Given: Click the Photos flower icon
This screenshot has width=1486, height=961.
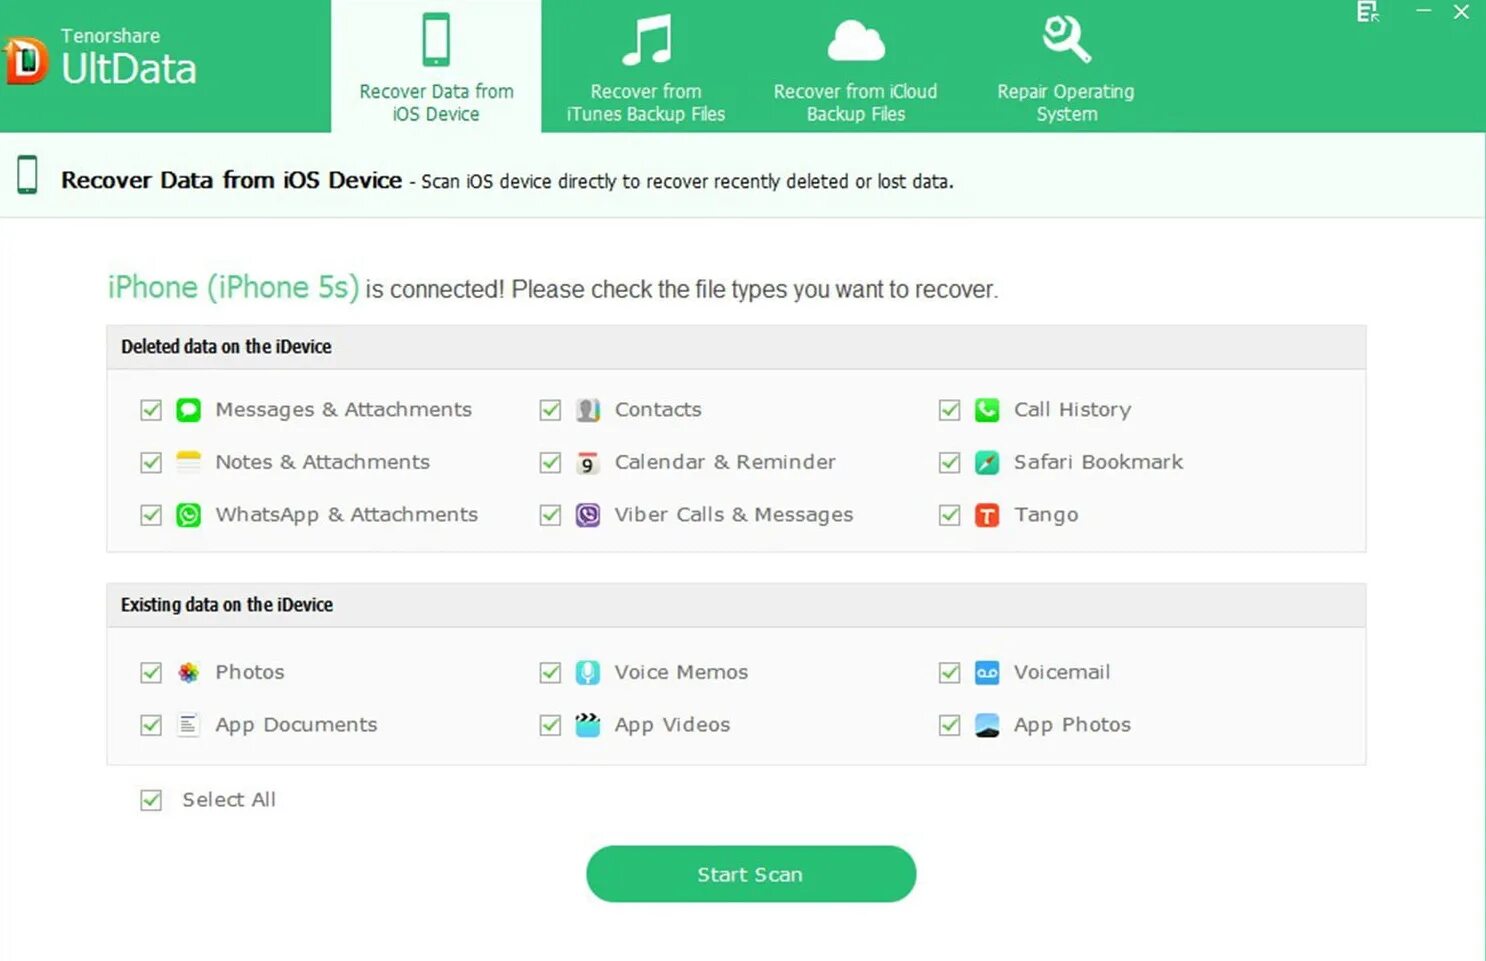Looking at the screenshot, I should (x=188, y=672).
